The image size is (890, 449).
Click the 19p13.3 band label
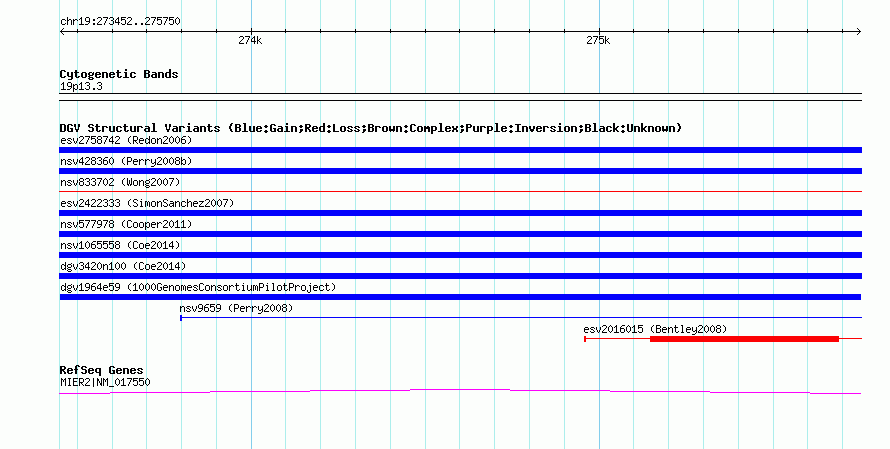coord(81,87)
